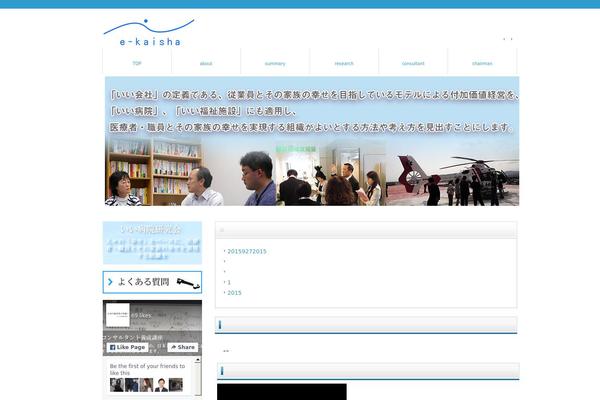The height and width of the screenshot is (400, 600).
Task: Click the Facebook page profile picture
Action: click(118, 315)
